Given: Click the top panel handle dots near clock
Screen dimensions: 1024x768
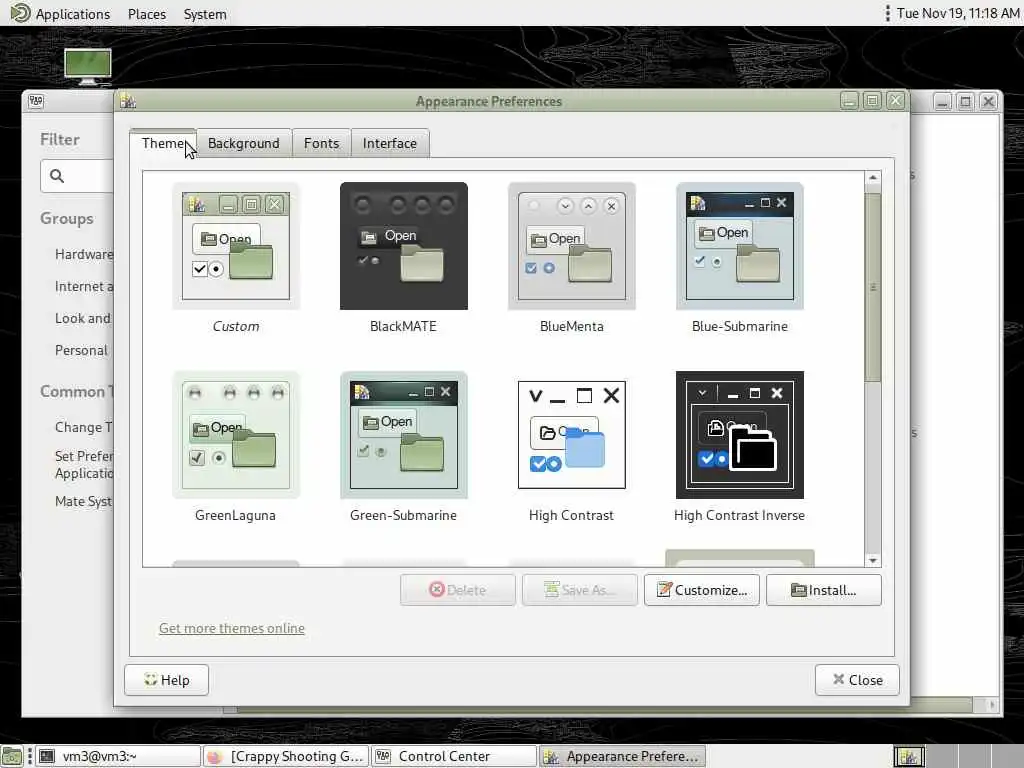Looking at the screenshot, I should pos(887,13).
